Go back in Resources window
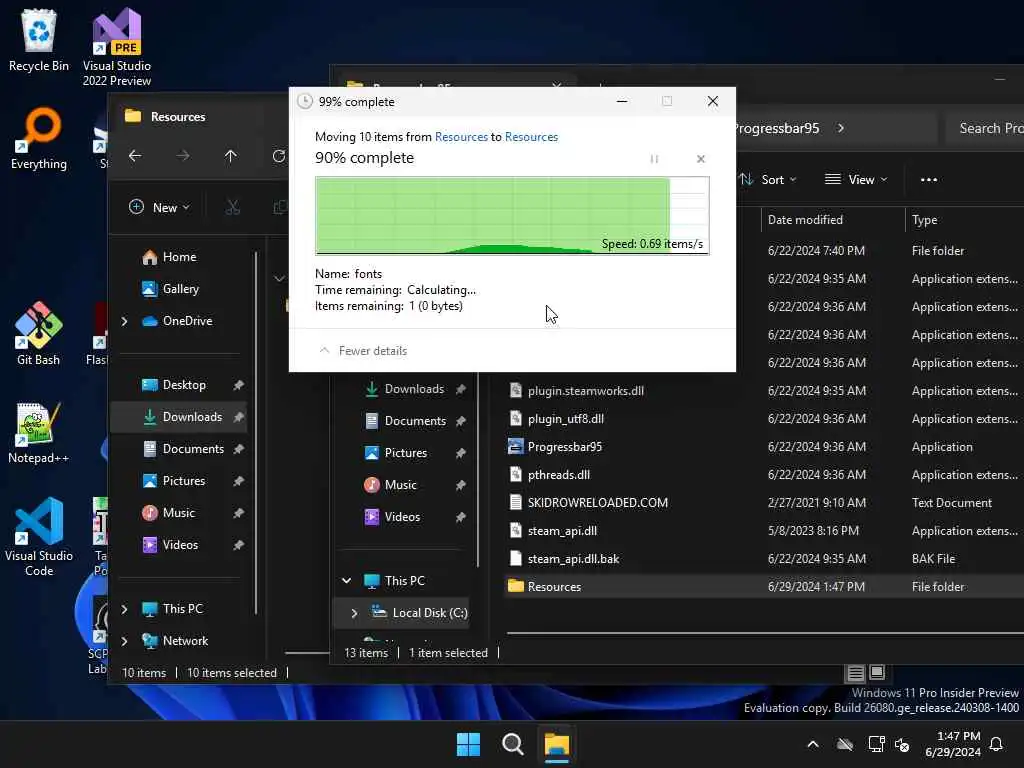Viewport: 1024px width, 768px height. pos(135,155)
